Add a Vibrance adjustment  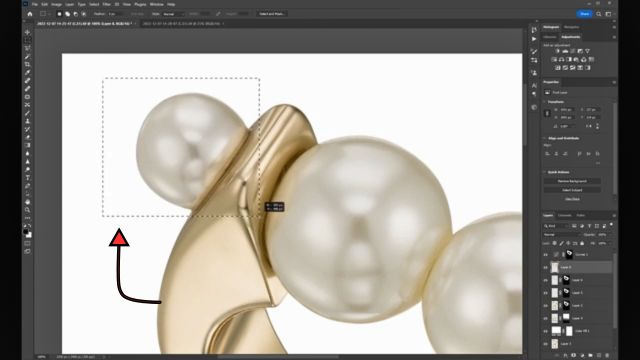pos(587,51)
